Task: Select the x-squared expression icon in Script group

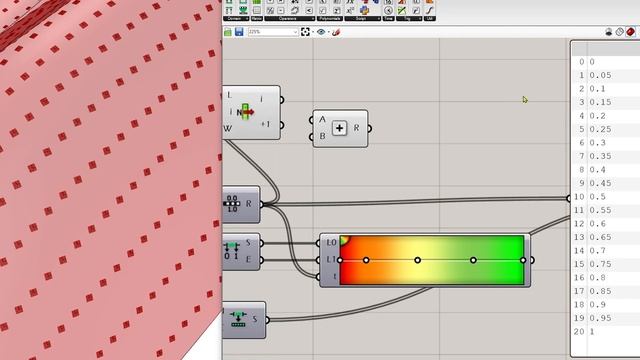Action: (x=350, y=10)
